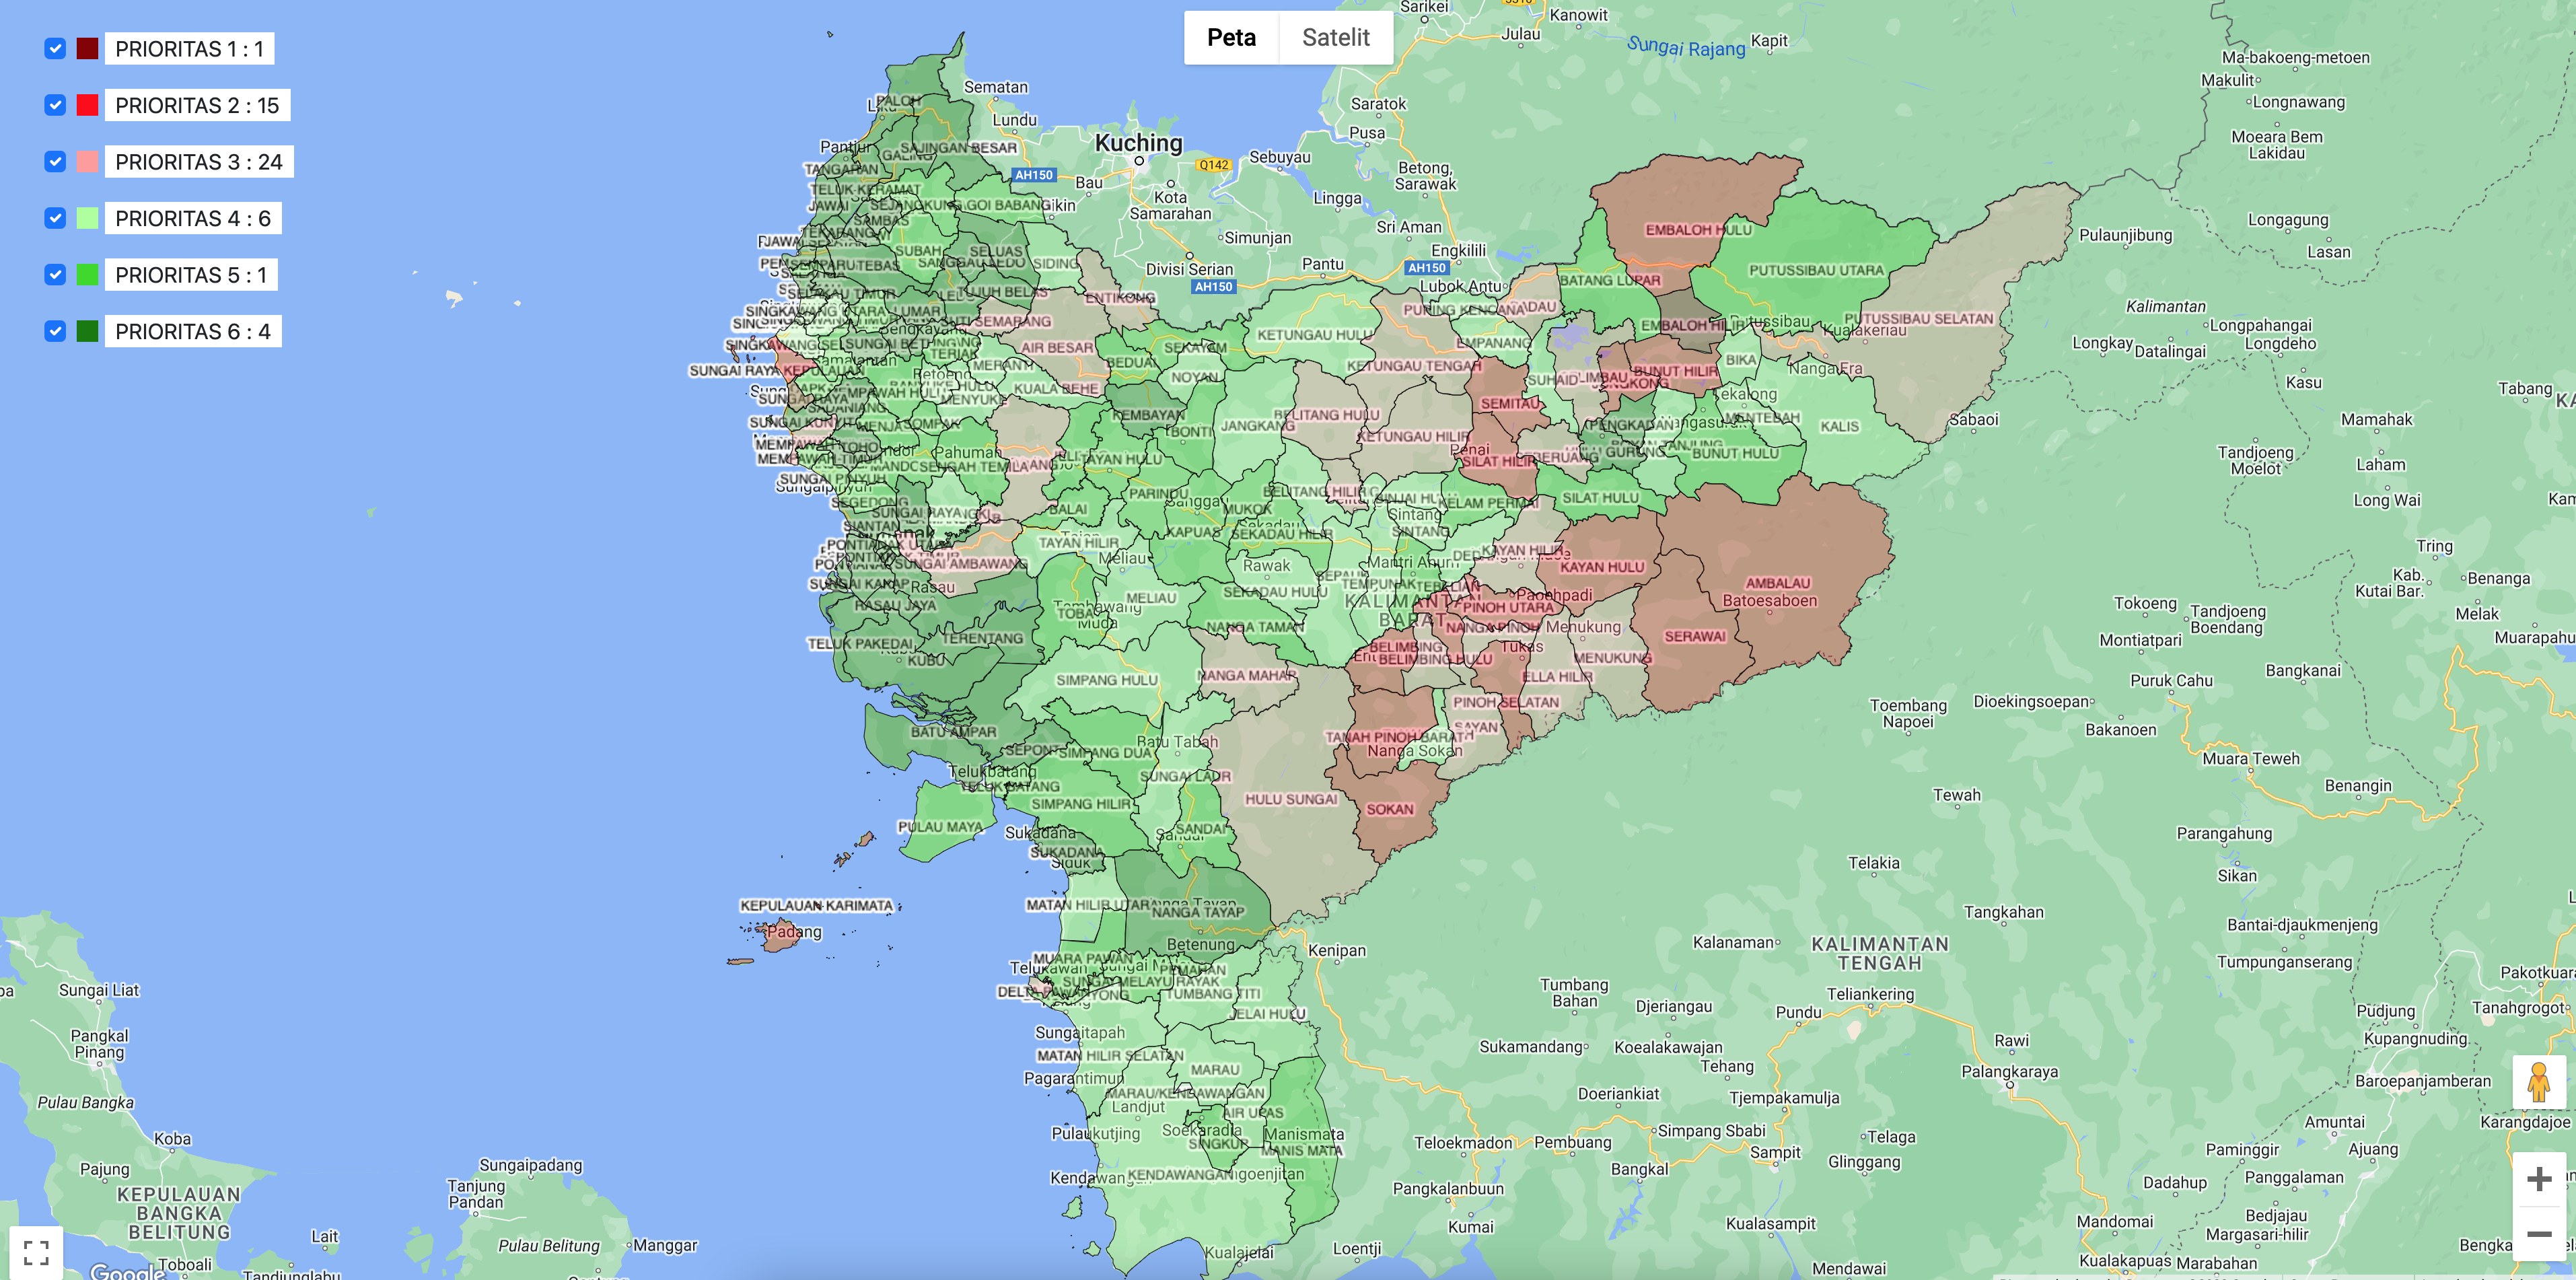Click the bright red PRIORITAS 2 swatch
The image size is (2576, 1280).
coord(88,105)
